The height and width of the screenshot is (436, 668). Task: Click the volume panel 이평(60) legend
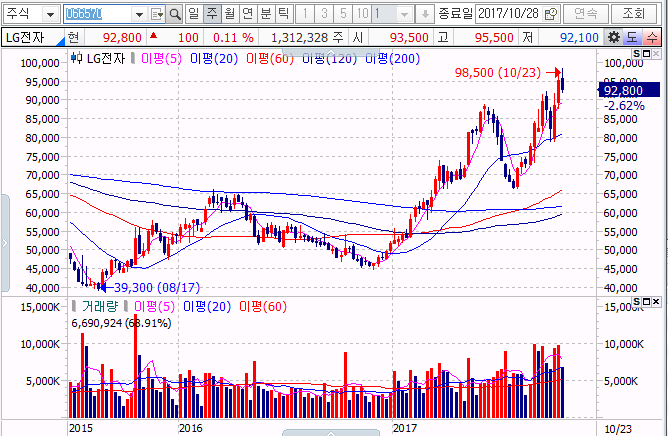coord(263,306)
